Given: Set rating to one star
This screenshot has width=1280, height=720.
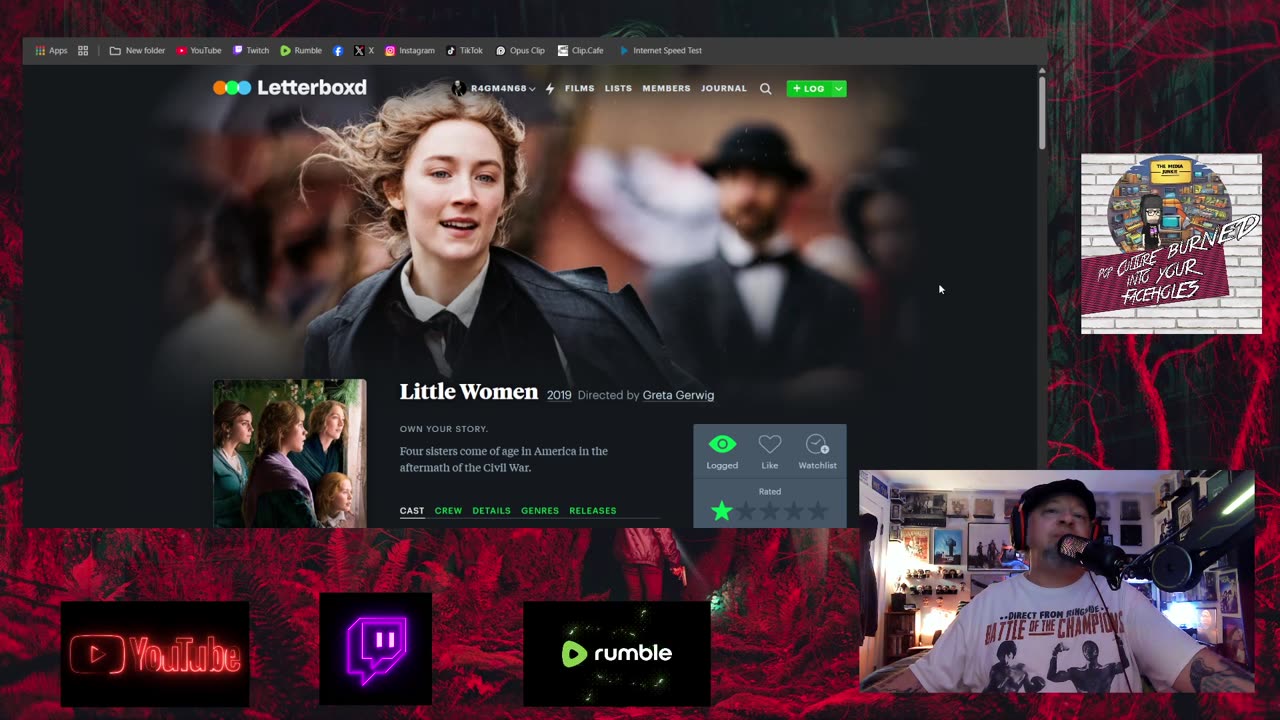Looking at the screenshot, I should click(x=721, y=511).
